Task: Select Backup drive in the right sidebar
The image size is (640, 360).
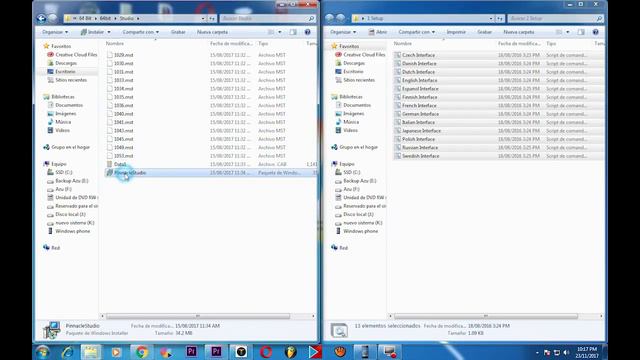Action: pyautogui.click(x=359, y=180)
